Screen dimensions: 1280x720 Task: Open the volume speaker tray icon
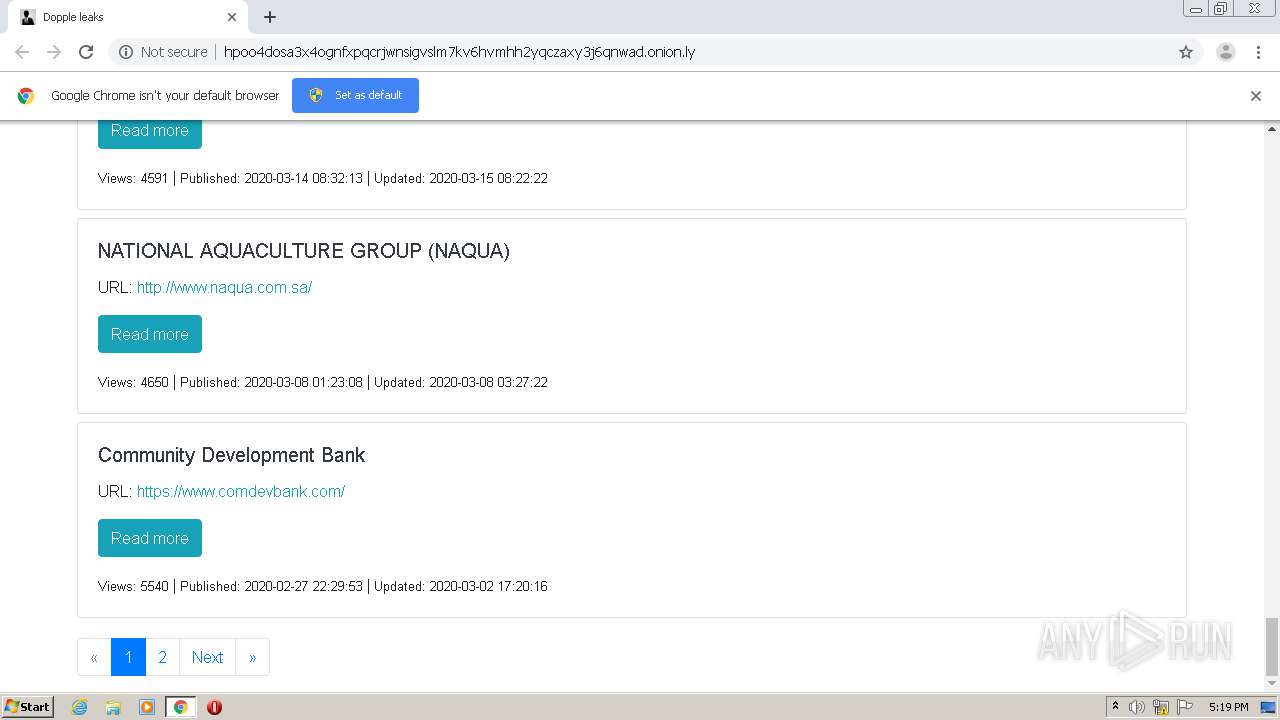[1137, 707]
